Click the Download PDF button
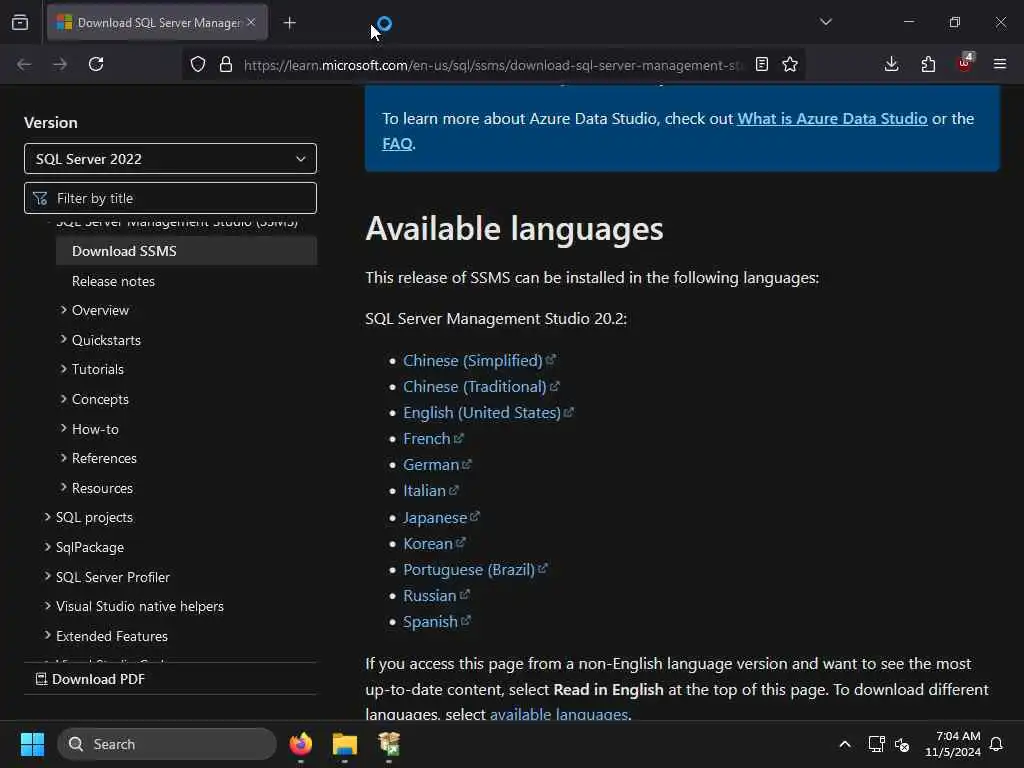This screenshot has height=768, width=1024. pos(90,679)
